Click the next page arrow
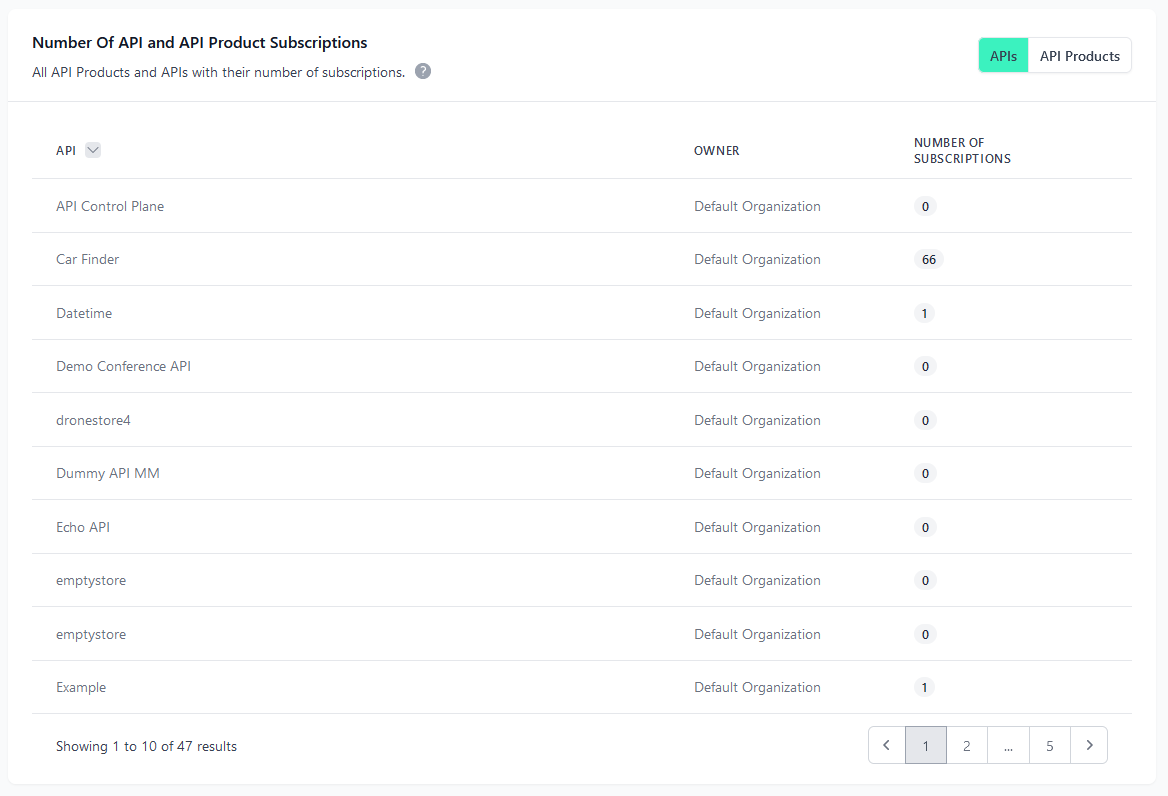 click(1089, 745)
